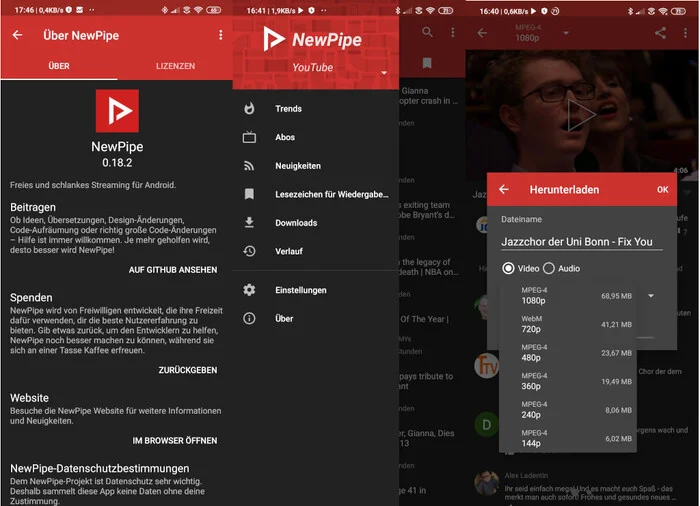Click the Spenden section heading

point(31,297)
